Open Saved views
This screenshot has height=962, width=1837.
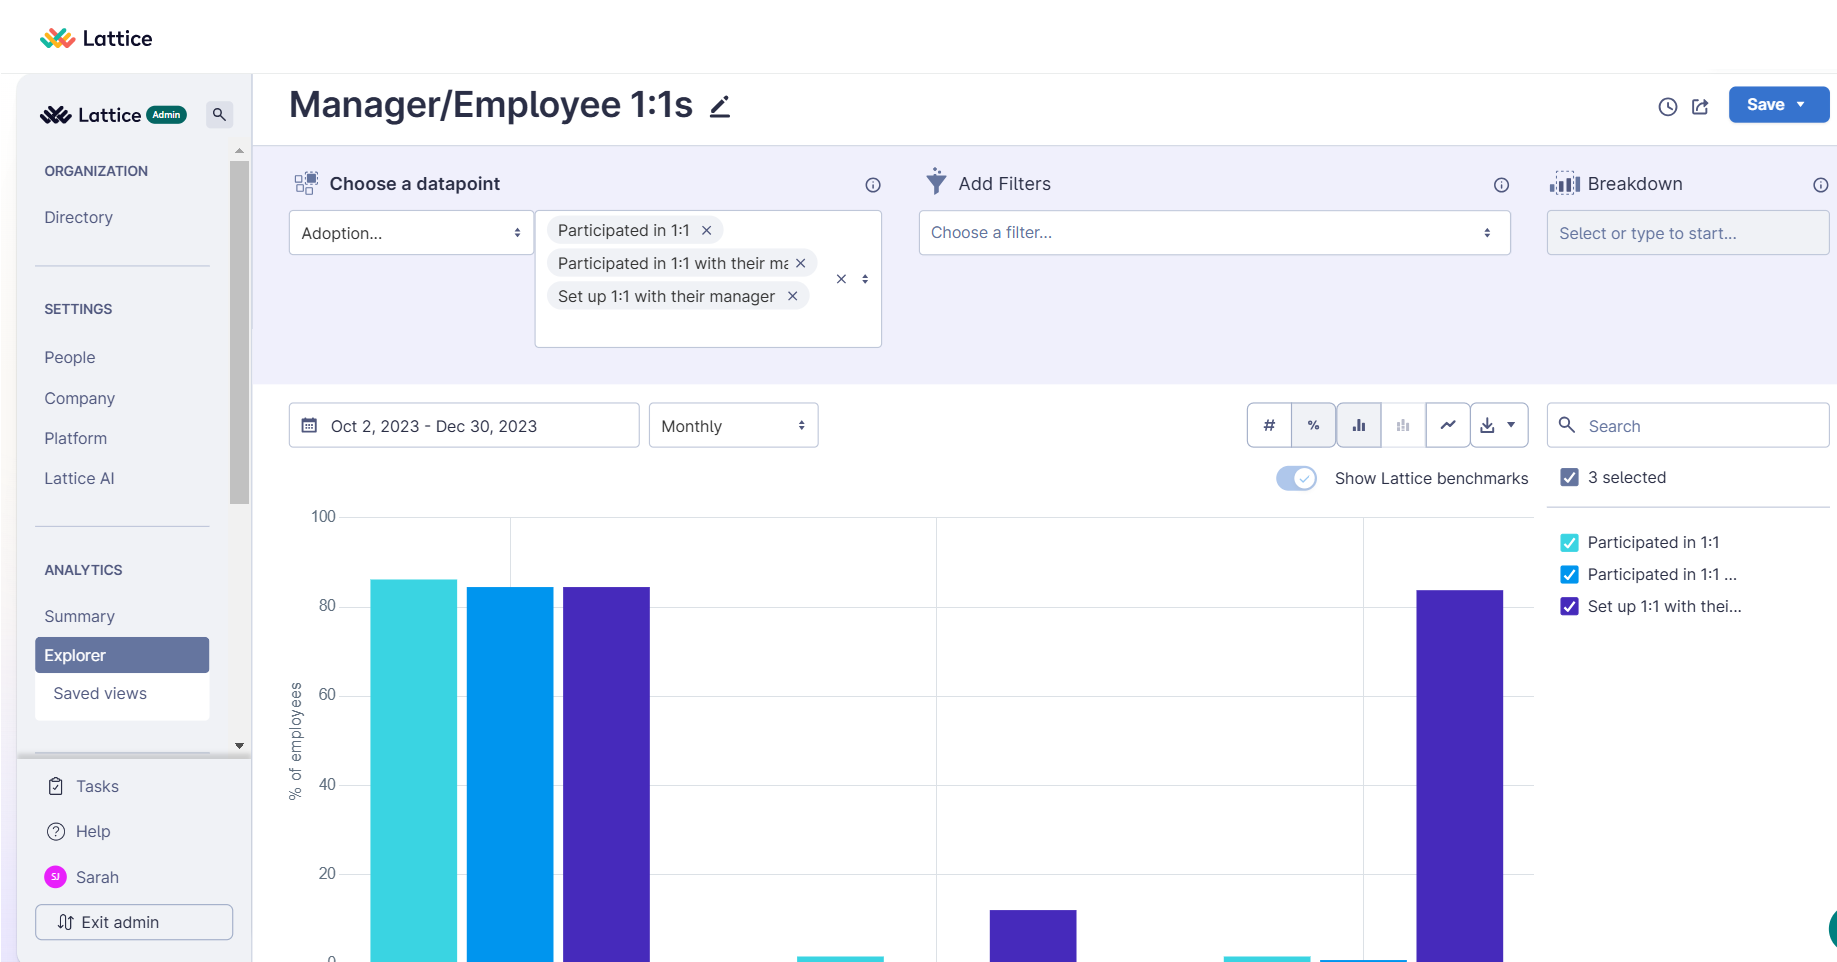100,693
